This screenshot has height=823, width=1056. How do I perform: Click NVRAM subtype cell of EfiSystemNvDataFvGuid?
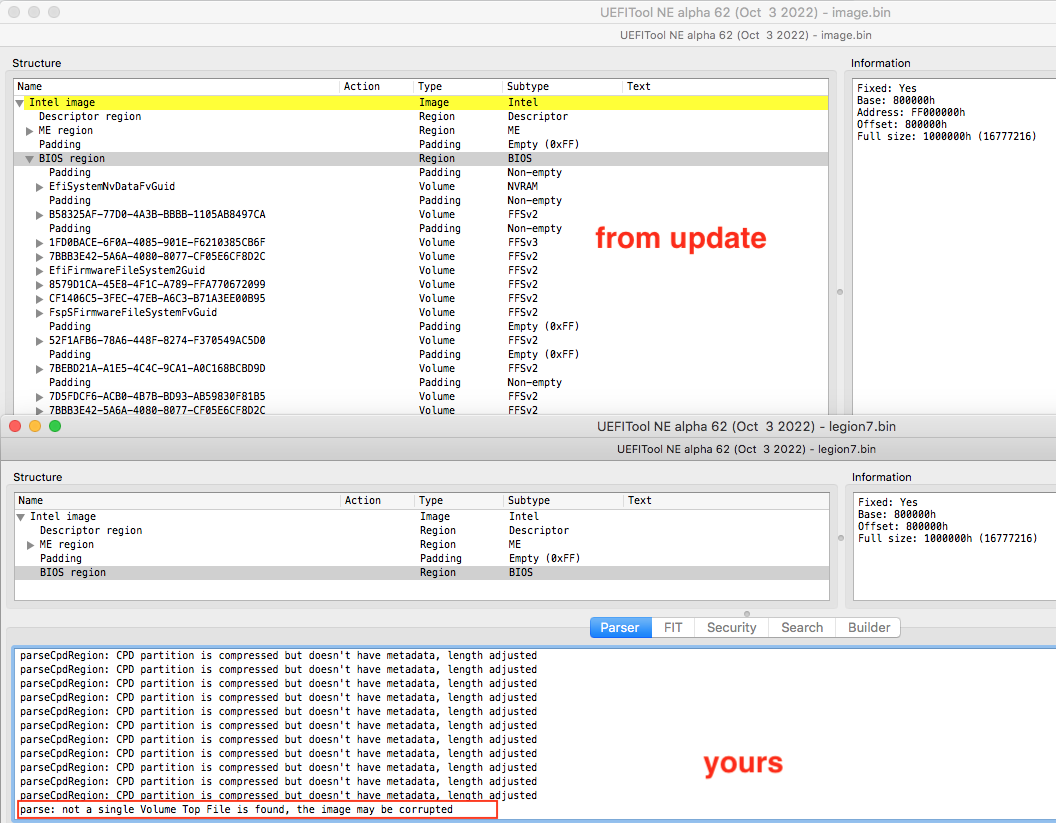click(523, 187)
